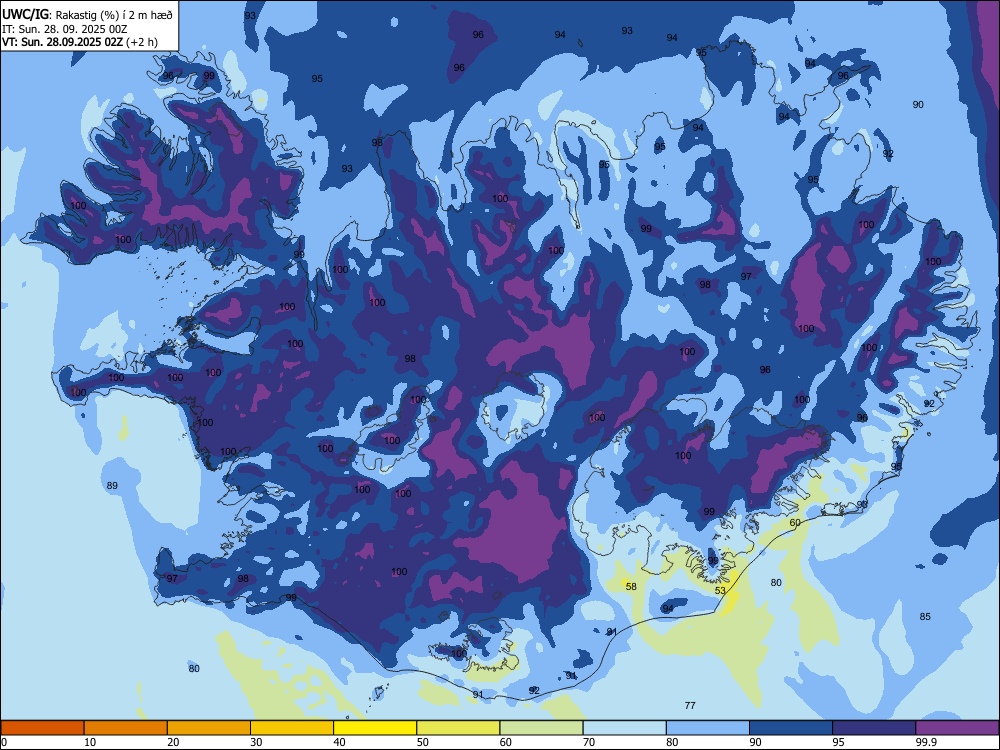
Task: Click the title 'UWC/IG: Rakastig (%) í 2 m hæð'
Action: coord(87,15)
